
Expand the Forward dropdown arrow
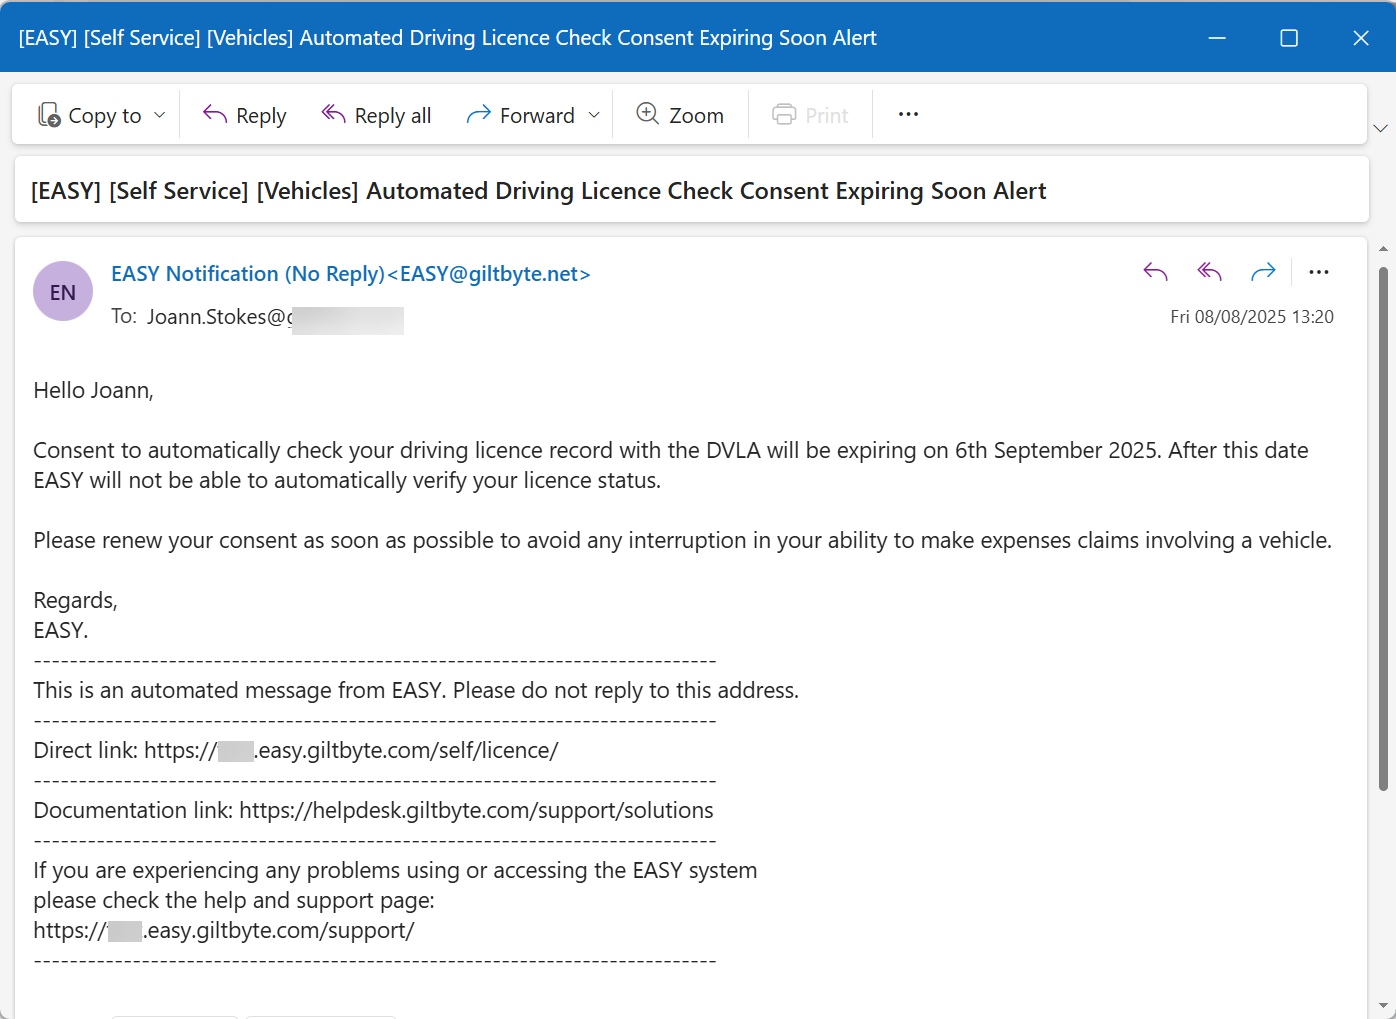(594, 115)
